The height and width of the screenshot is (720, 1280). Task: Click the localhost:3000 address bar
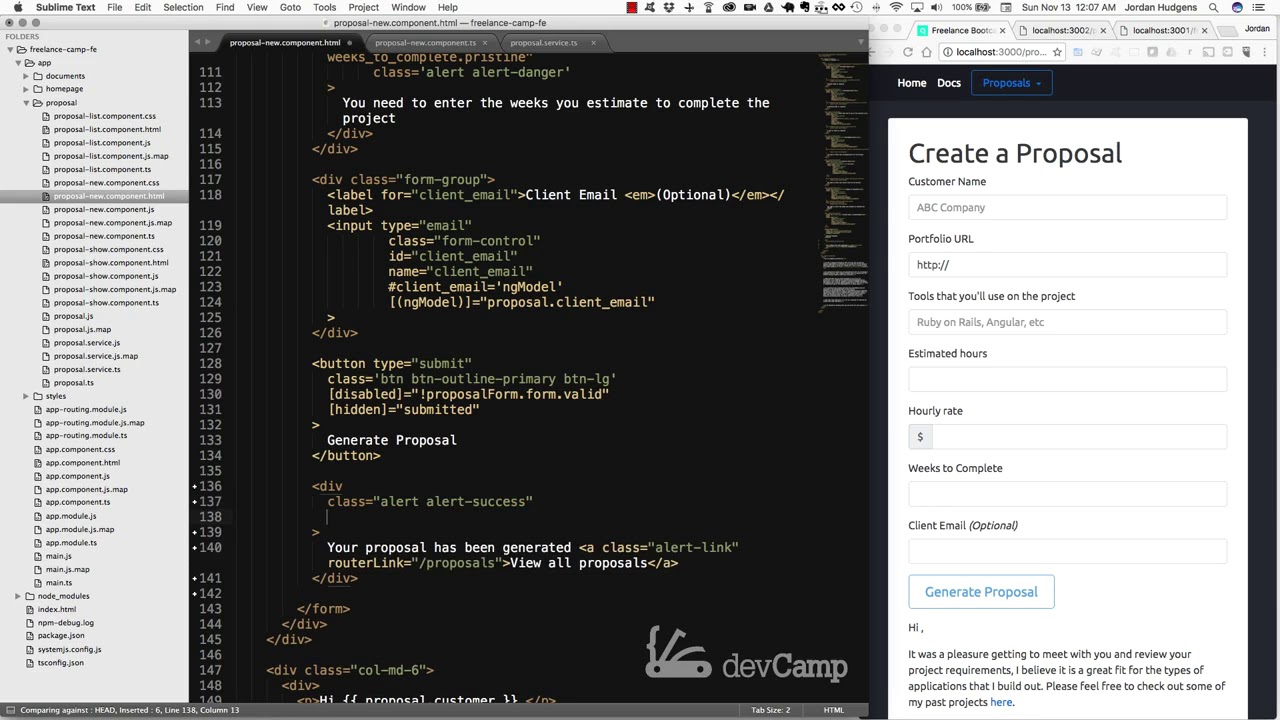(x=1000, y=52)
